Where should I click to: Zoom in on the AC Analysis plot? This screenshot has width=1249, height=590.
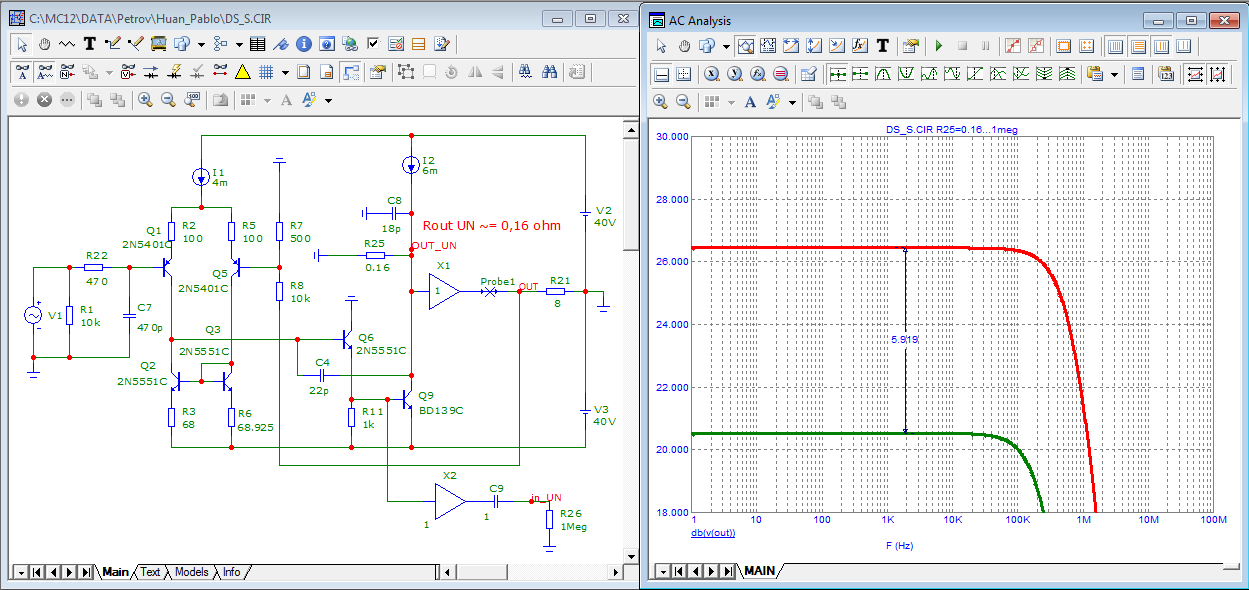(660, 102)
